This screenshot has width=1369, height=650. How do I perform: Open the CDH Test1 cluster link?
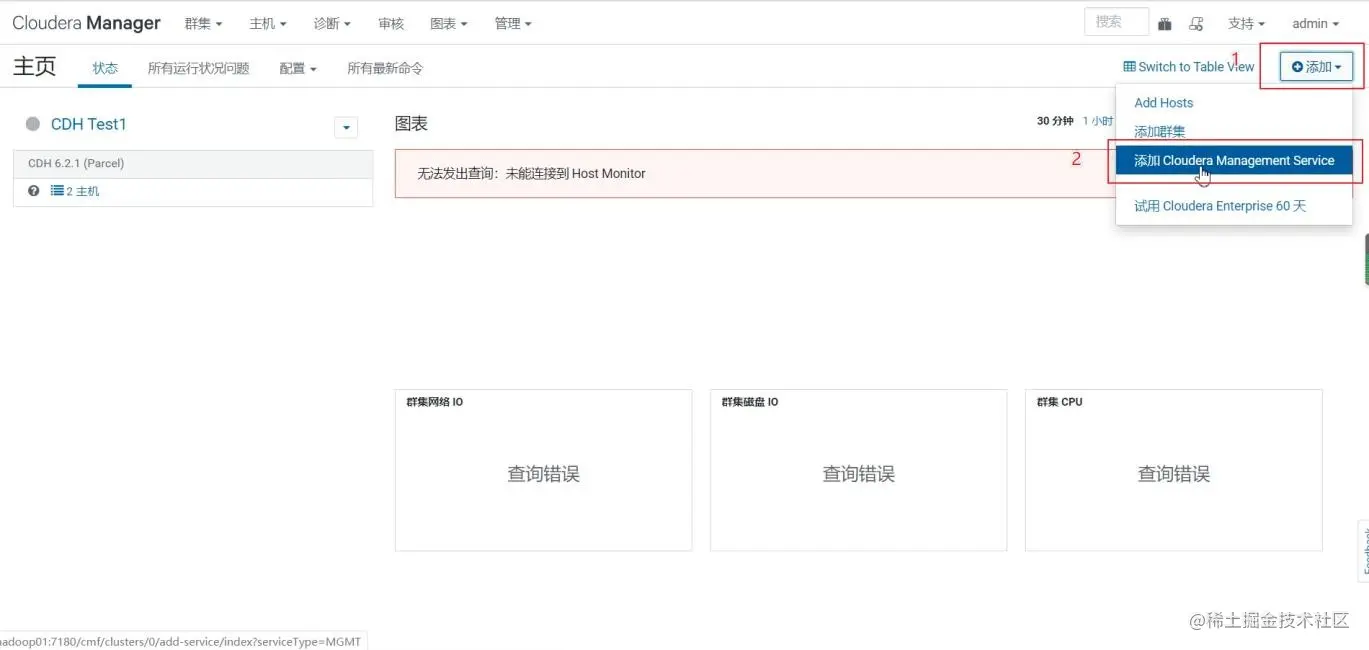89,124
